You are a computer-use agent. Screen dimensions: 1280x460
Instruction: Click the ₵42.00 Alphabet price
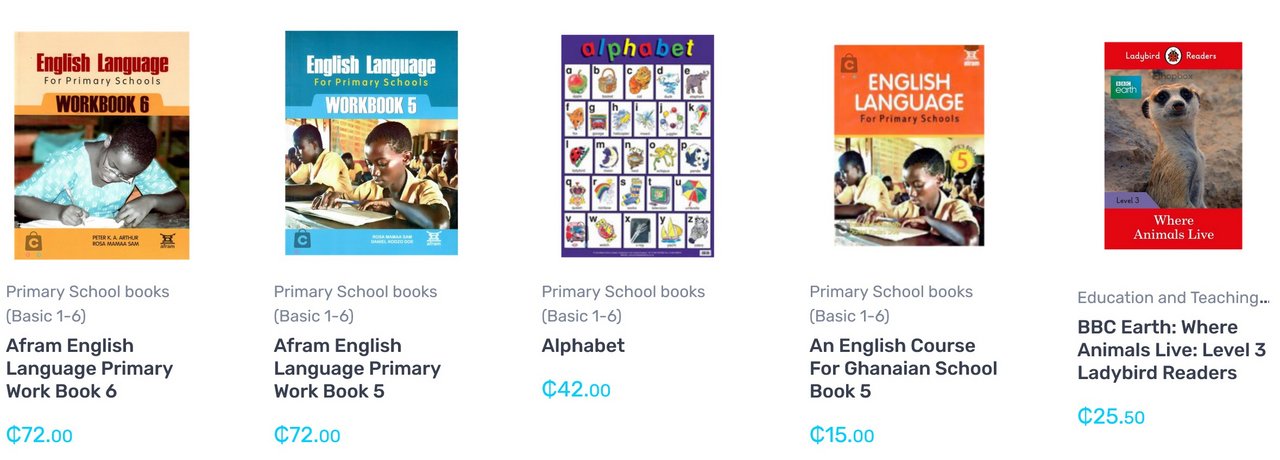pos(576,389)
